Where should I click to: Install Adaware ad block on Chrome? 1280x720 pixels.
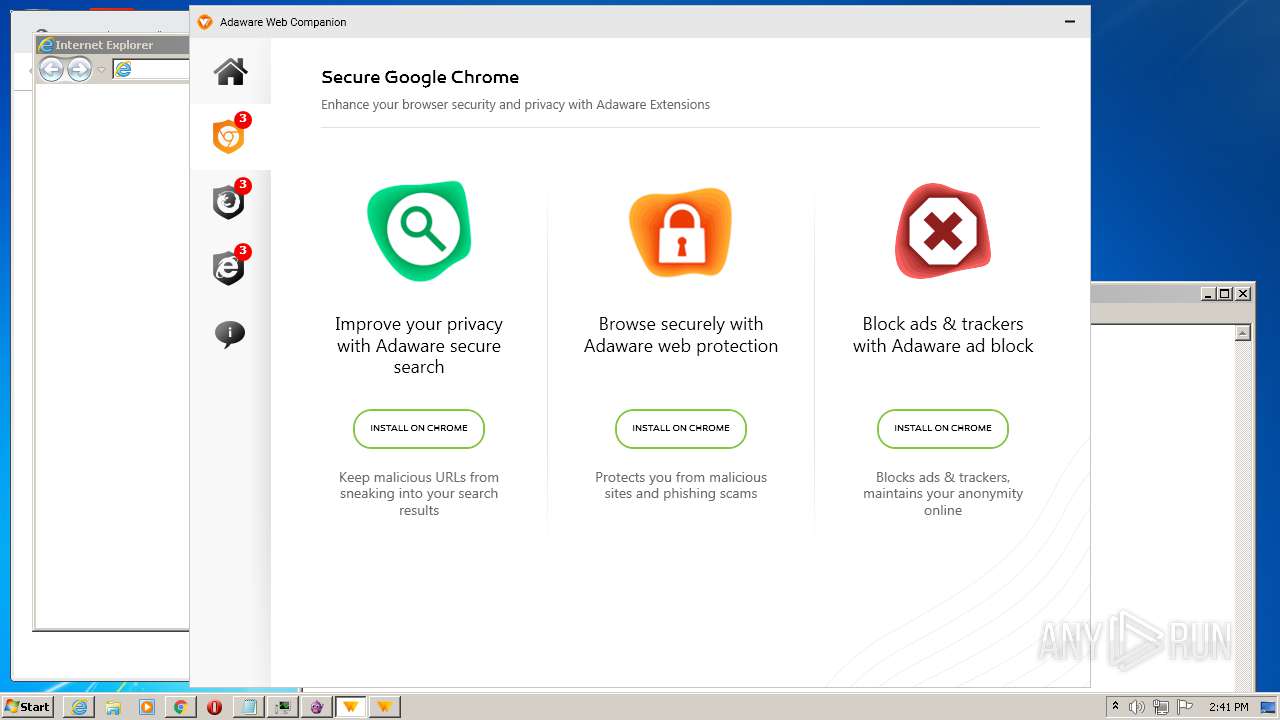[x=943, y=428]
